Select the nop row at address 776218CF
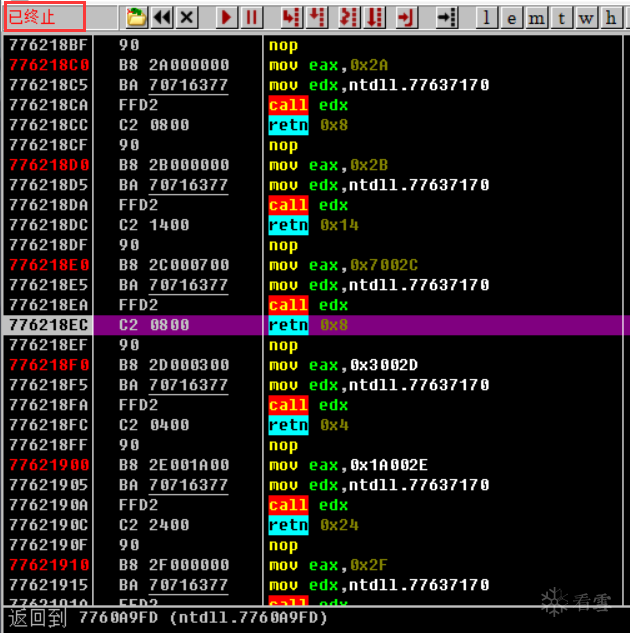 click(315, 145)
